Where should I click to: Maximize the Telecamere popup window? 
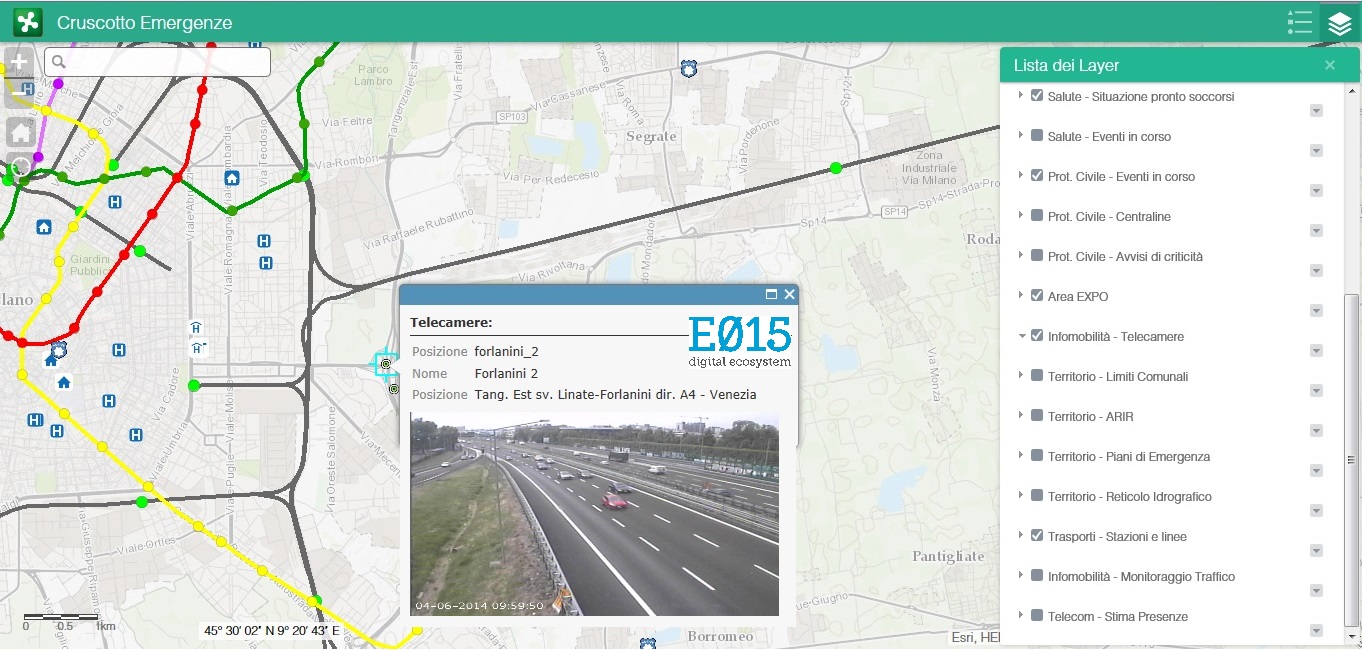click(771, 294)
